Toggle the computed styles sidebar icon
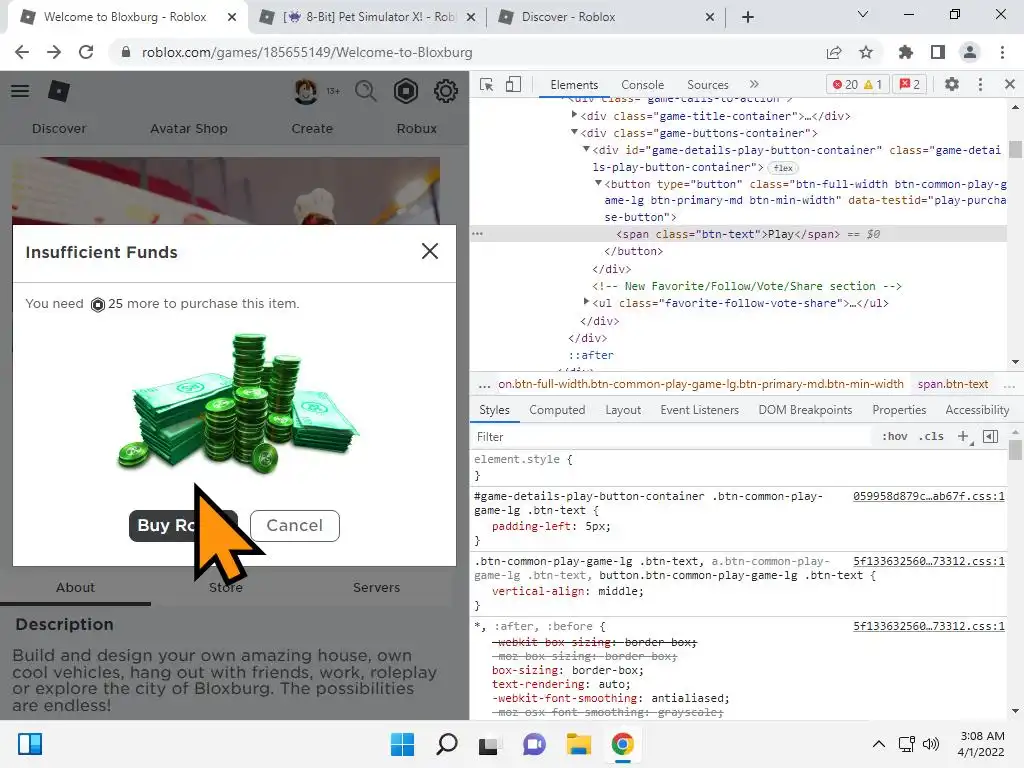The height and width of the screenshot is (768, 1024). (x=991, y=436)
